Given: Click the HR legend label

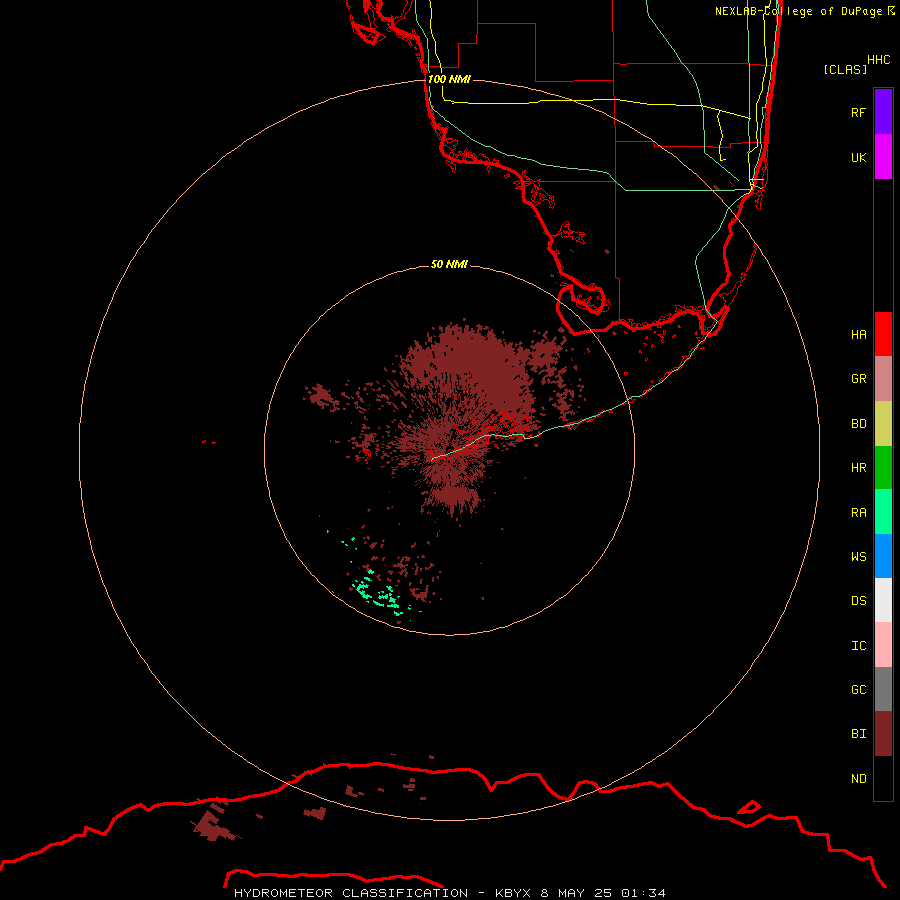Looking at the screenshot, I should 858,468.
